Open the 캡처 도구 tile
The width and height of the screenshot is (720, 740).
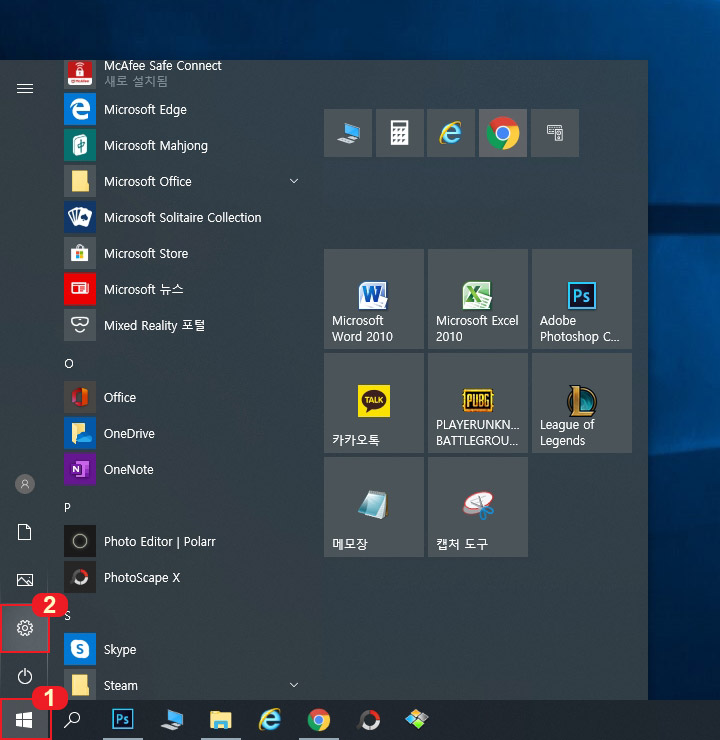[x=478, y=507]
